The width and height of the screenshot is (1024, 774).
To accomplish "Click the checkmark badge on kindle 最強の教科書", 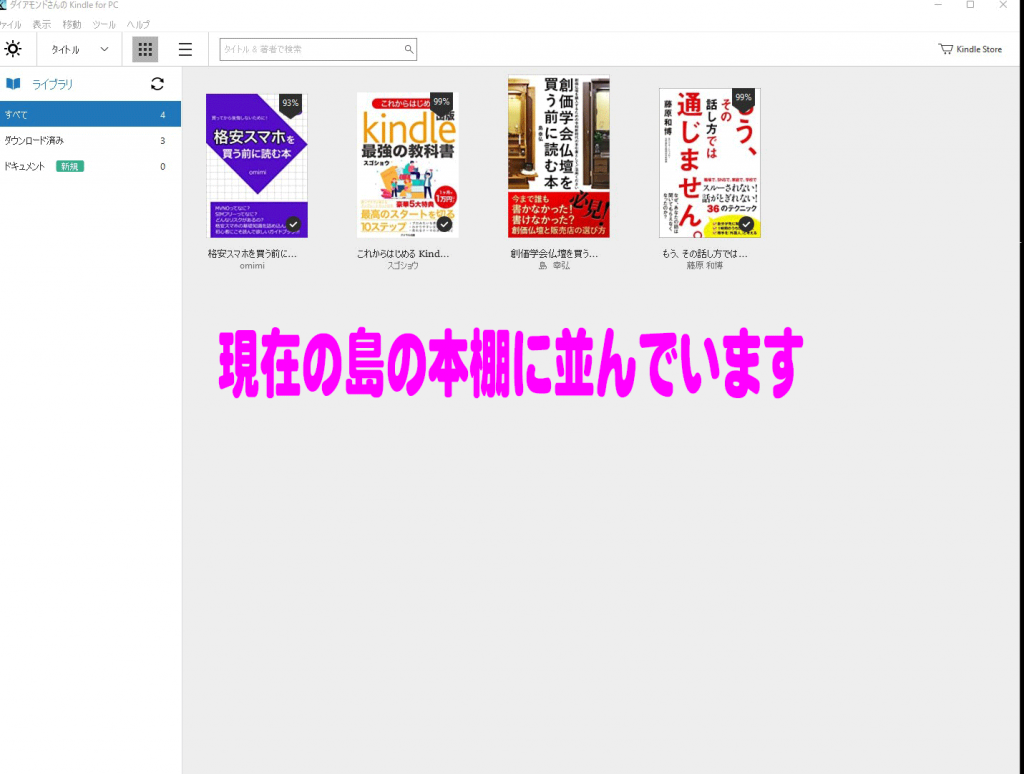I will pos(444,223).
